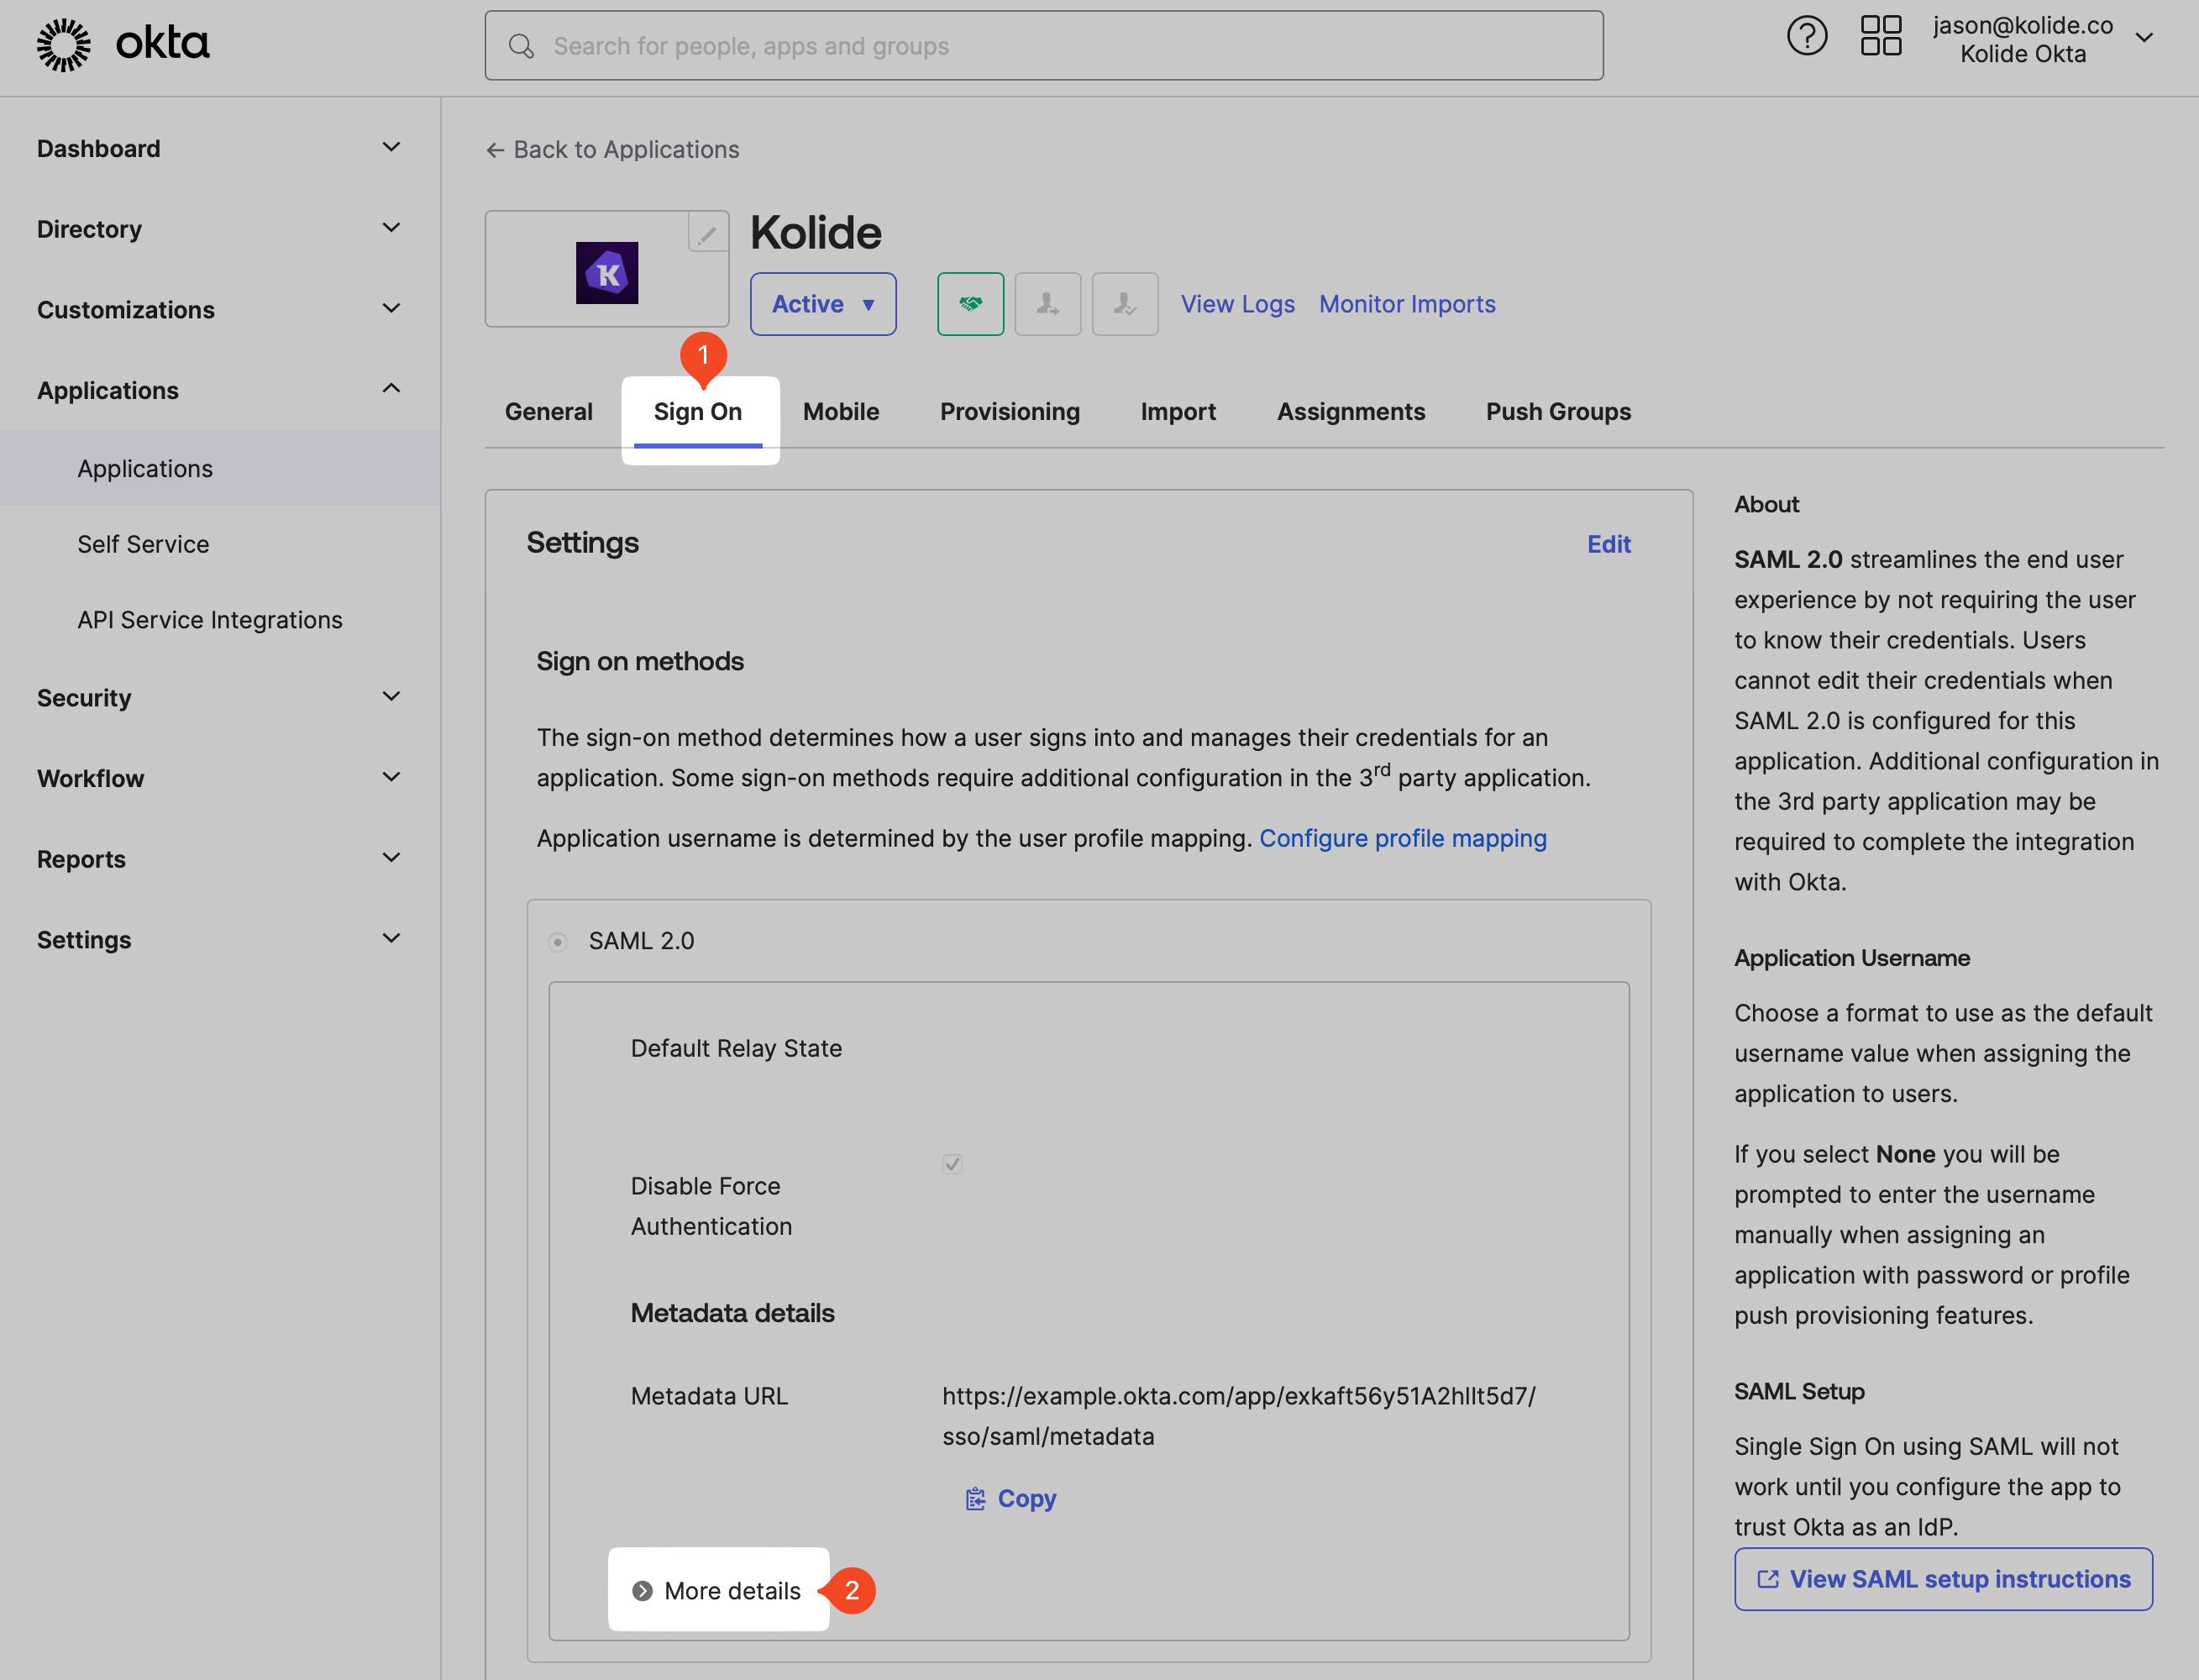Click the Copy clipboard icon
The height and width of the screenshot is (1680, 2199).
pos(975,1498)
